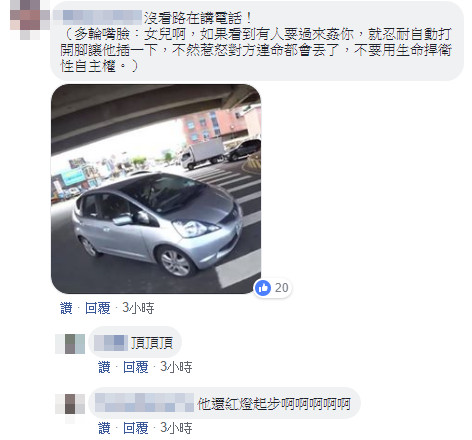Click 回覆 under 他還紅燈起步 reply
This screenshot has width=472, height=440.
(135, 428)
